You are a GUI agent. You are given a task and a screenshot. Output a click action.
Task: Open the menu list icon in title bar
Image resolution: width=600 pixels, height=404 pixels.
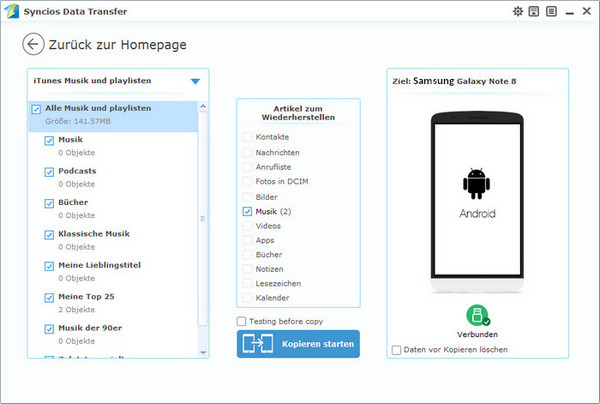551,11
